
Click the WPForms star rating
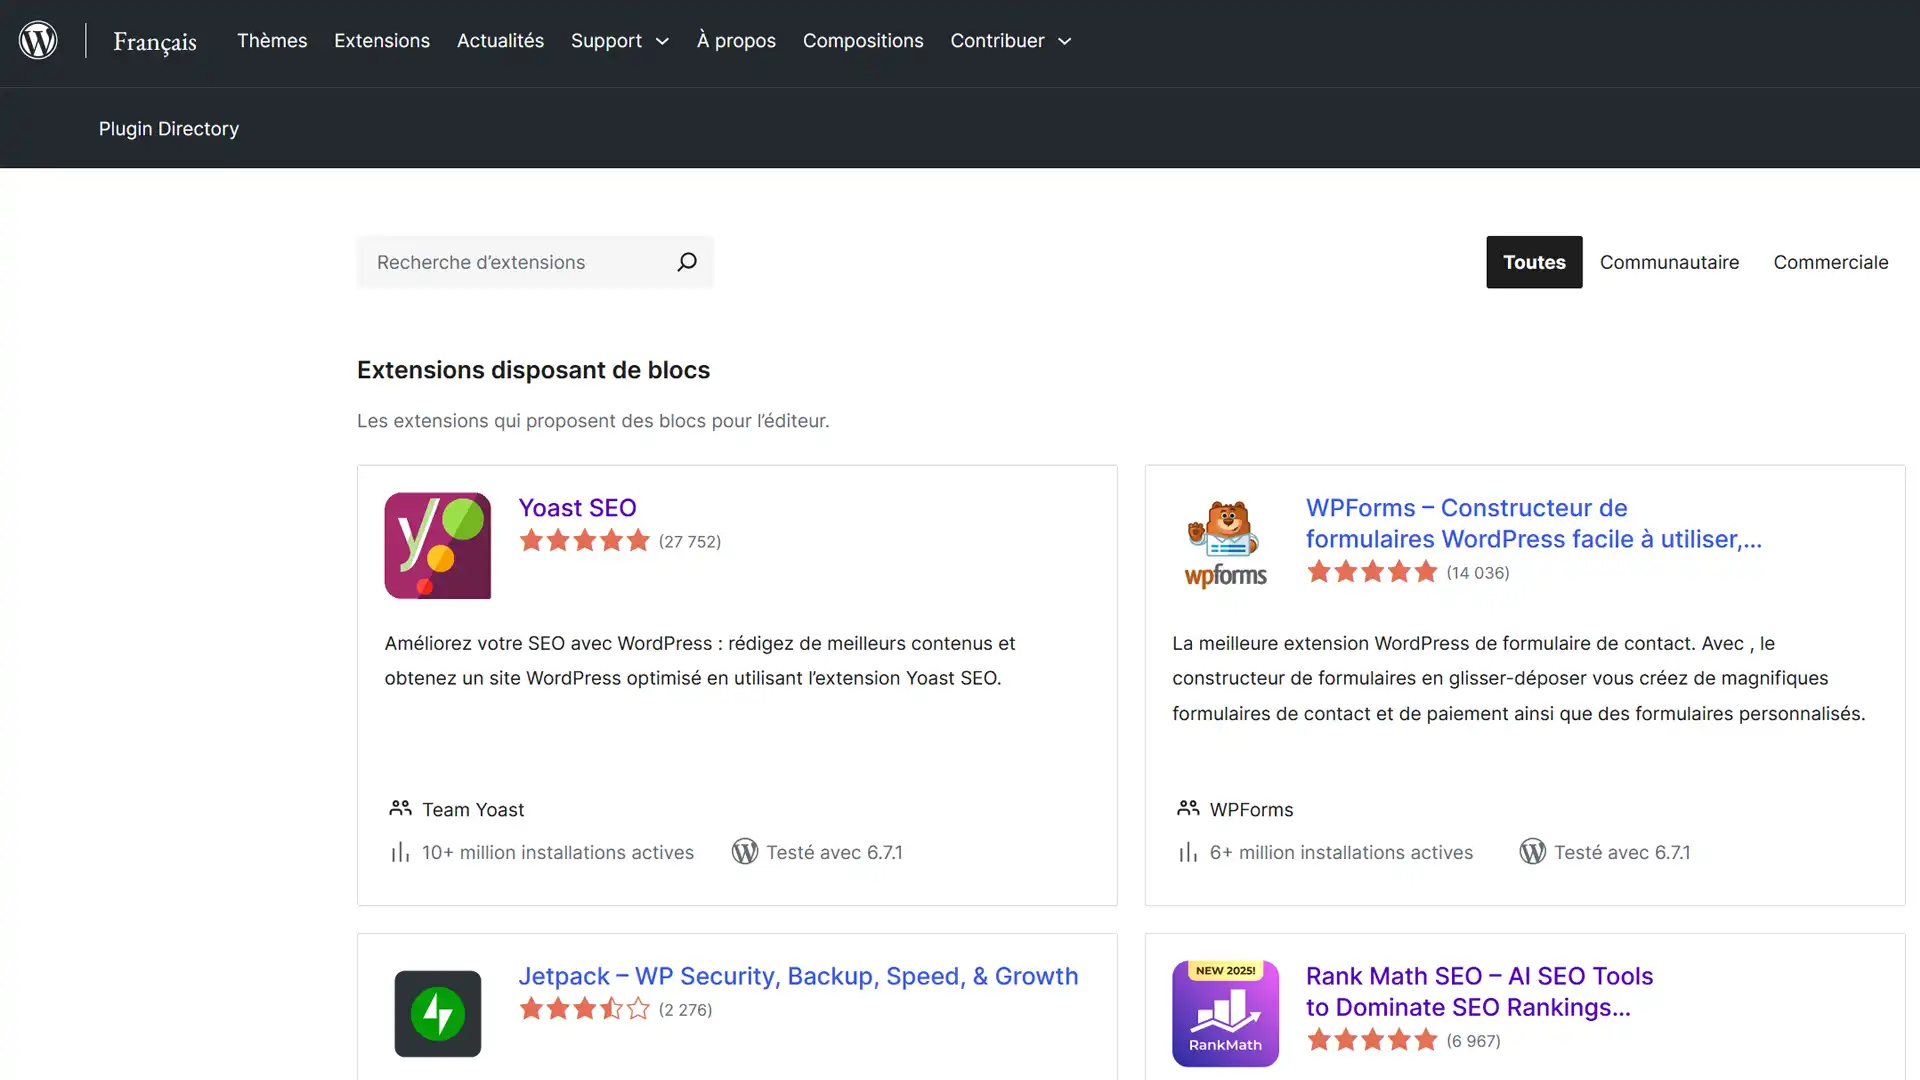pyautogui.click(x=1372, y=572)
